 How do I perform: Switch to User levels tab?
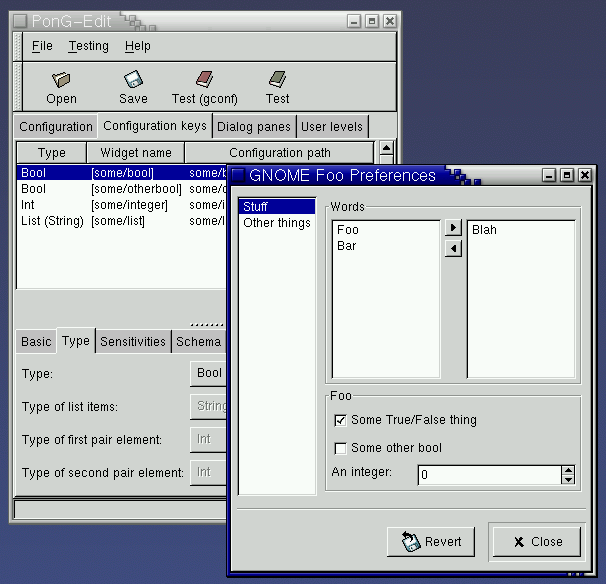click(332, 127)
